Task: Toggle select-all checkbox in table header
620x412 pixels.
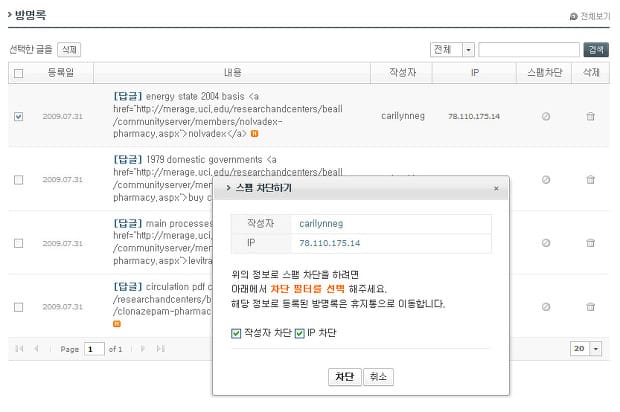Action: coord(19,73)
